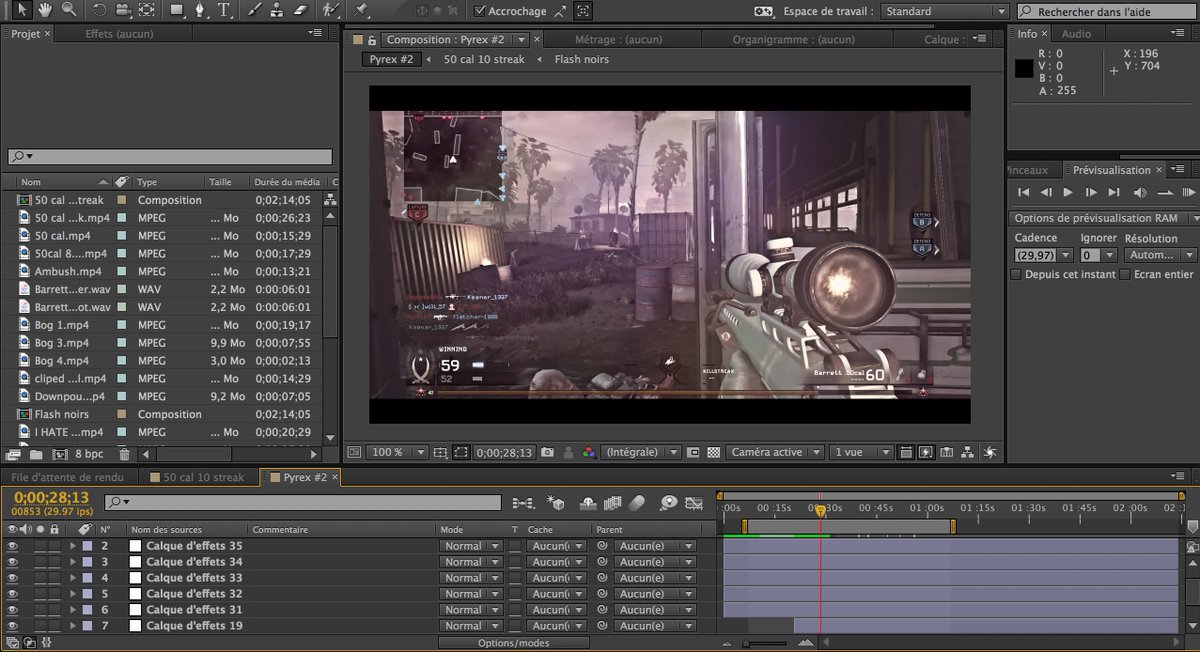Click the 8 bpc color depth button
The width and height of the screenshot is (1200, 652).
[x=88, y=455]
